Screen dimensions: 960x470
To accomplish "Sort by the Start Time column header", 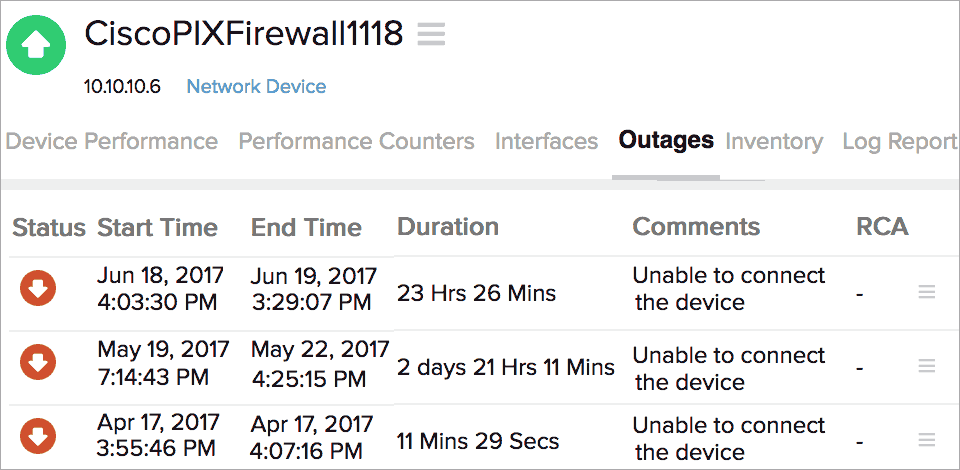I will click(157, 228).
